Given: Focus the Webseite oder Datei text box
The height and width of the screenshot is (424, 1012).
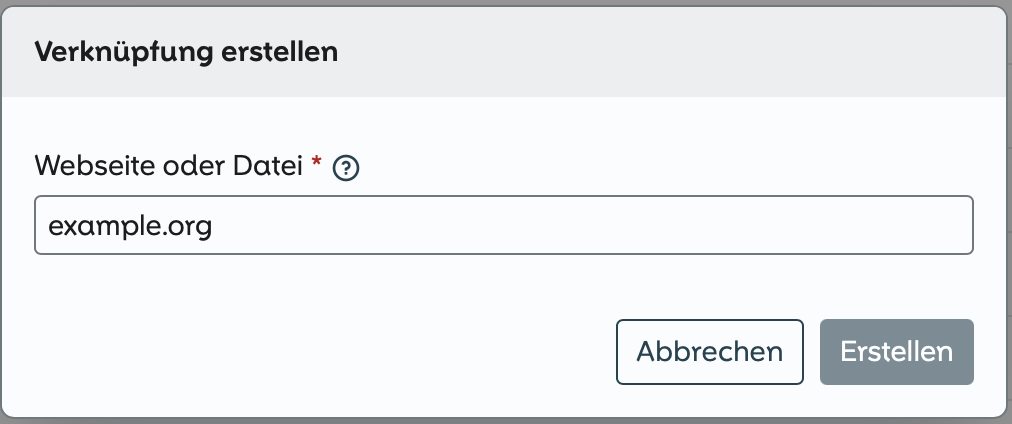Looking at the screenshot, I should [x=503, y=225].
